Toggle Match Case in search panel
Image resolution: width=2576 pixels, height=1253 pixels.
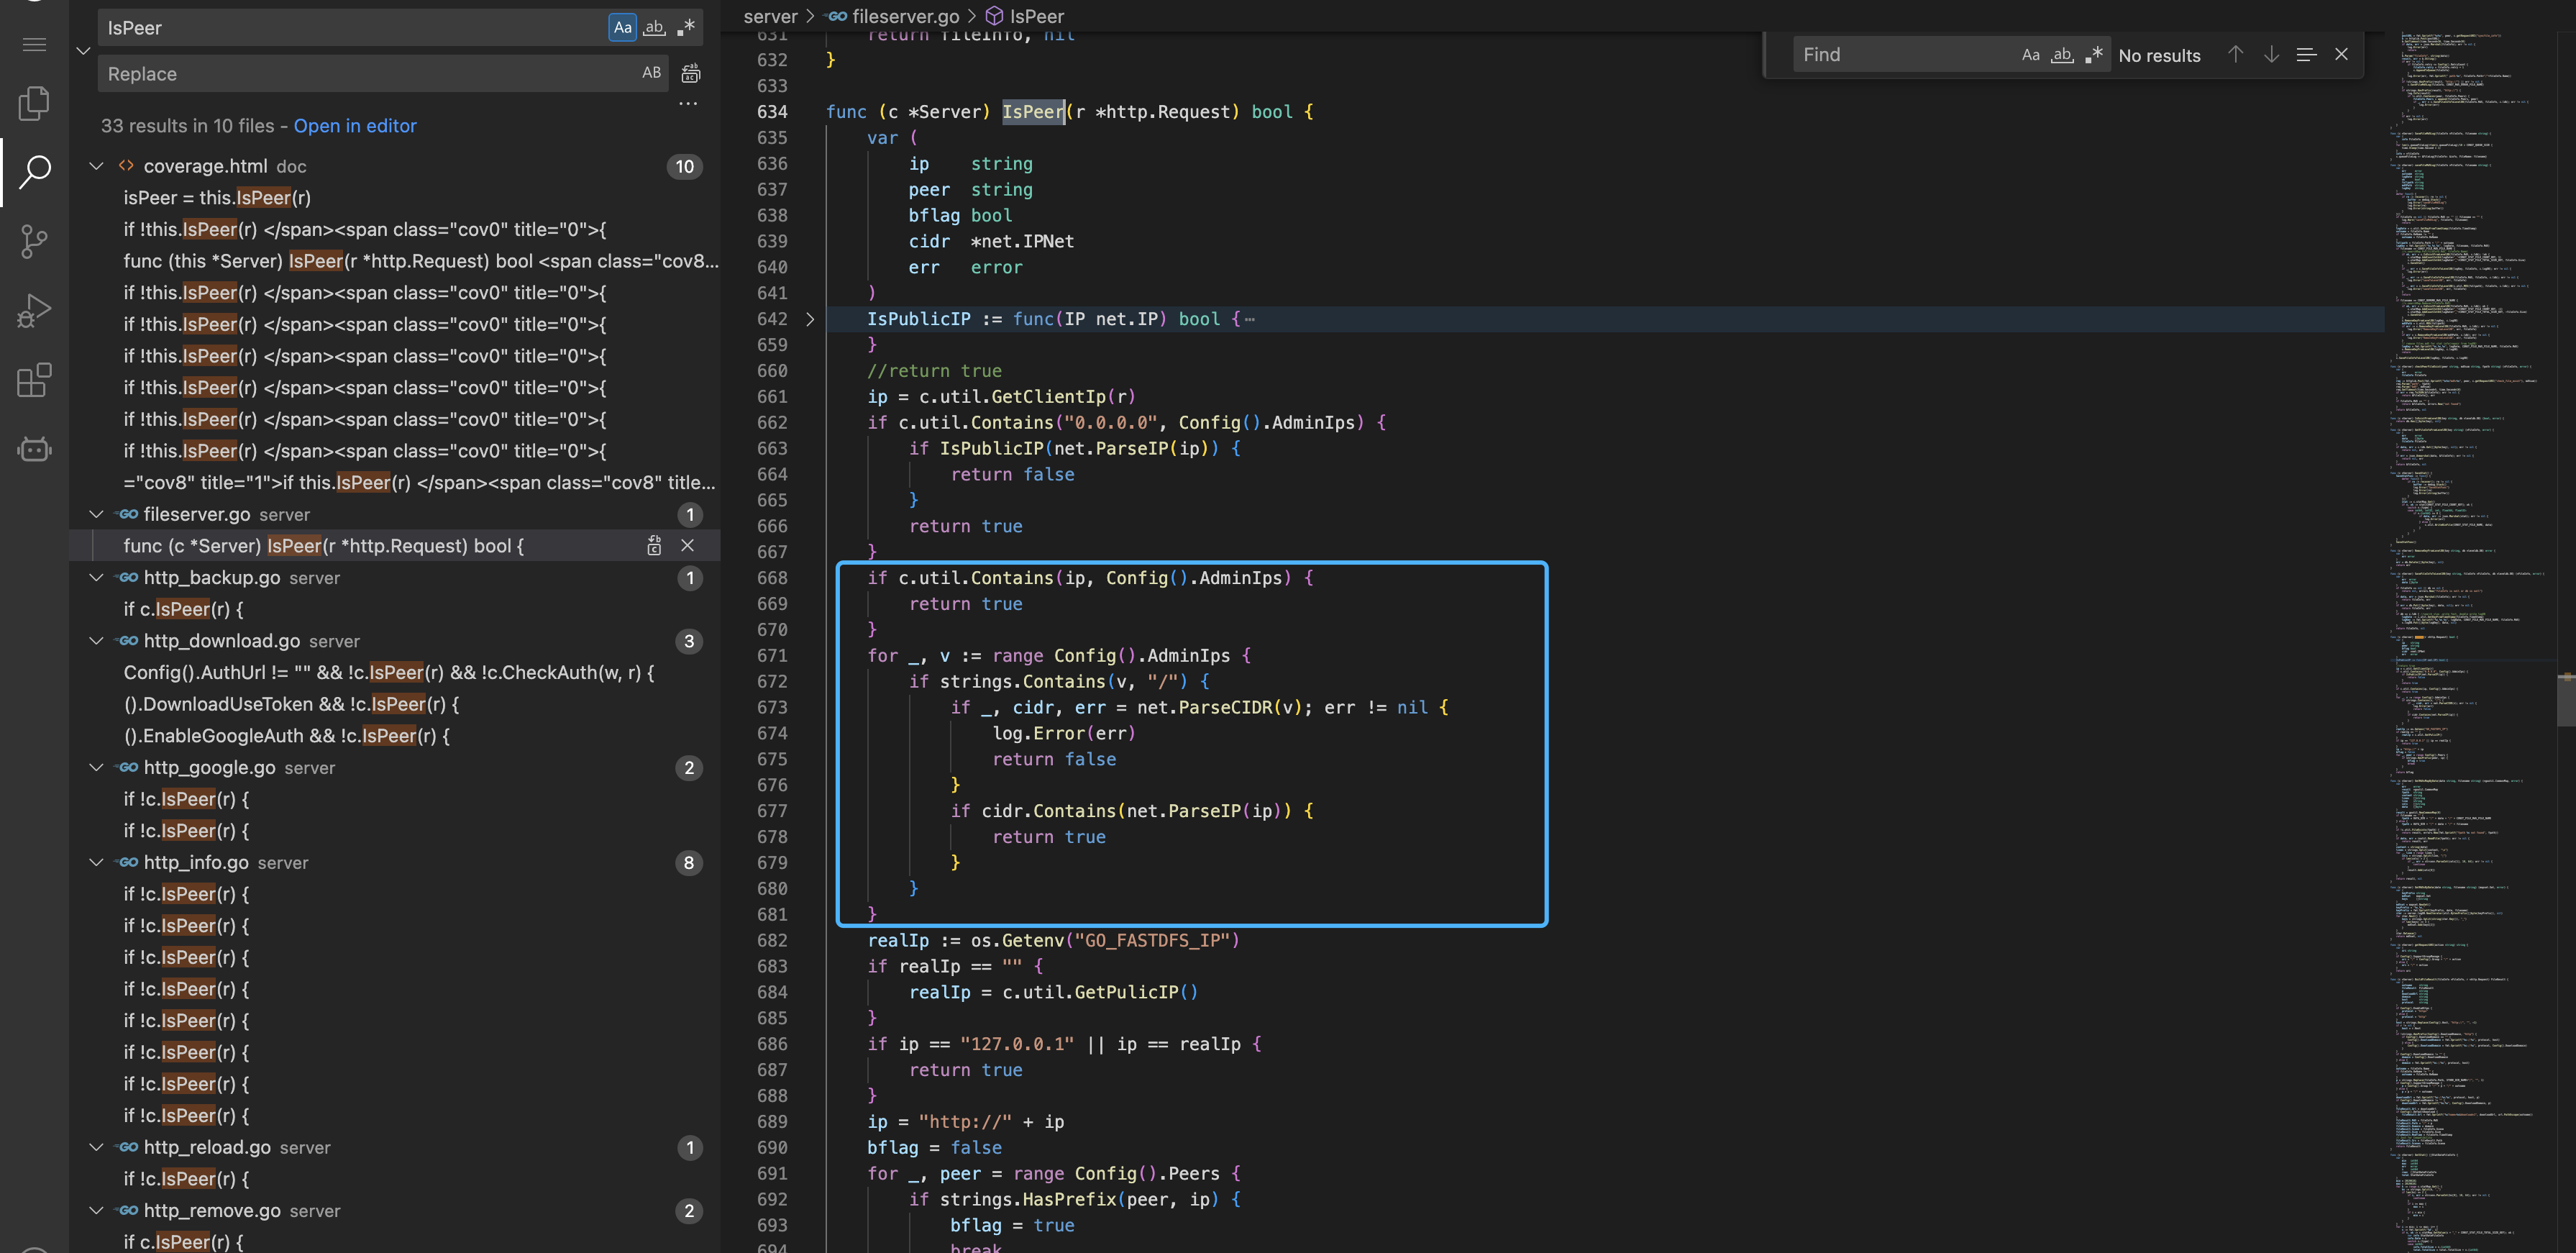coord(622,28)
